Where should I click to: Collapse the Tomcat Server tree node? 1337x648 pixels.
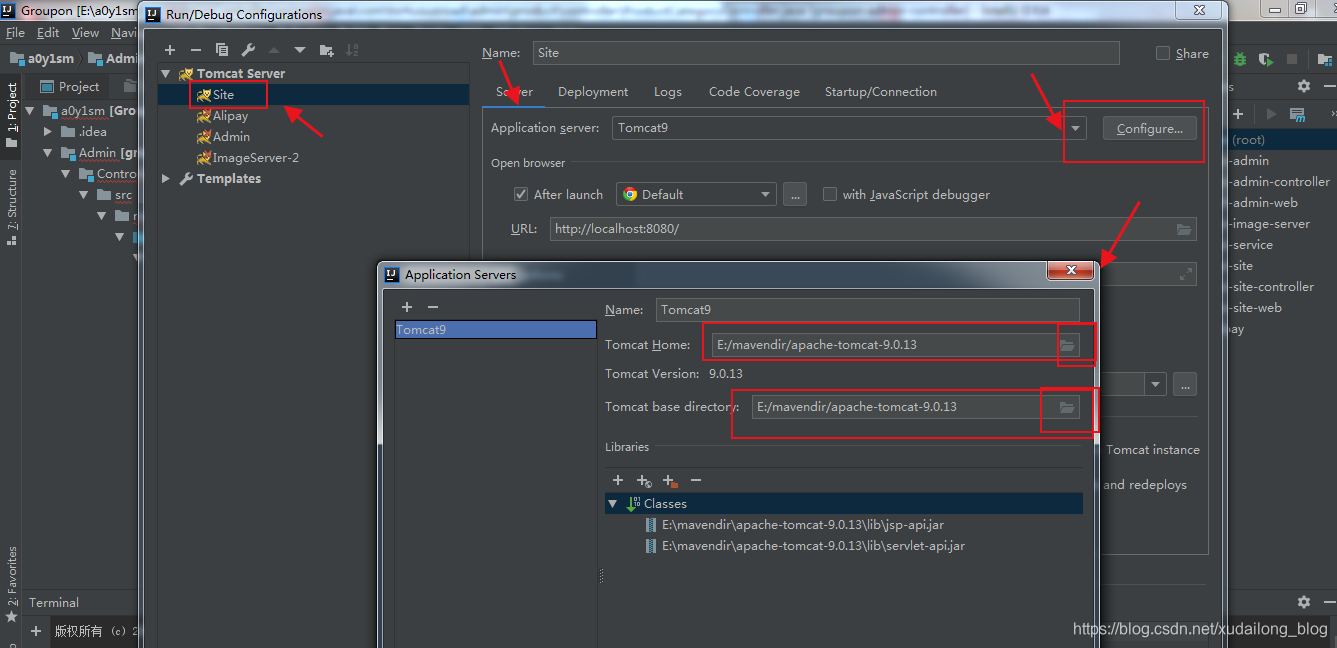coord(166,74)
